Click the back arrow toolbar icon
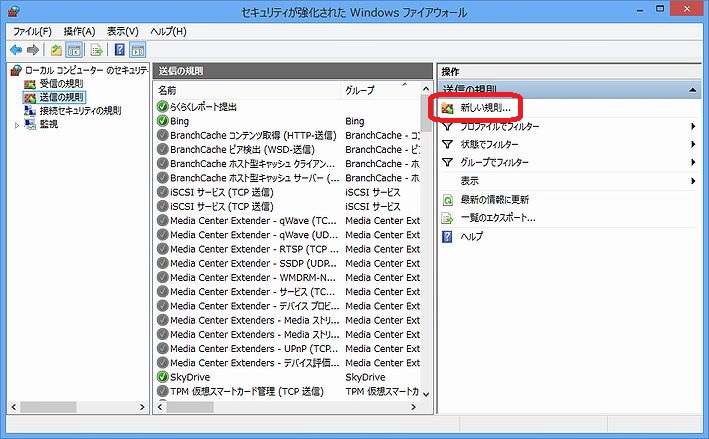 (16, 50)
